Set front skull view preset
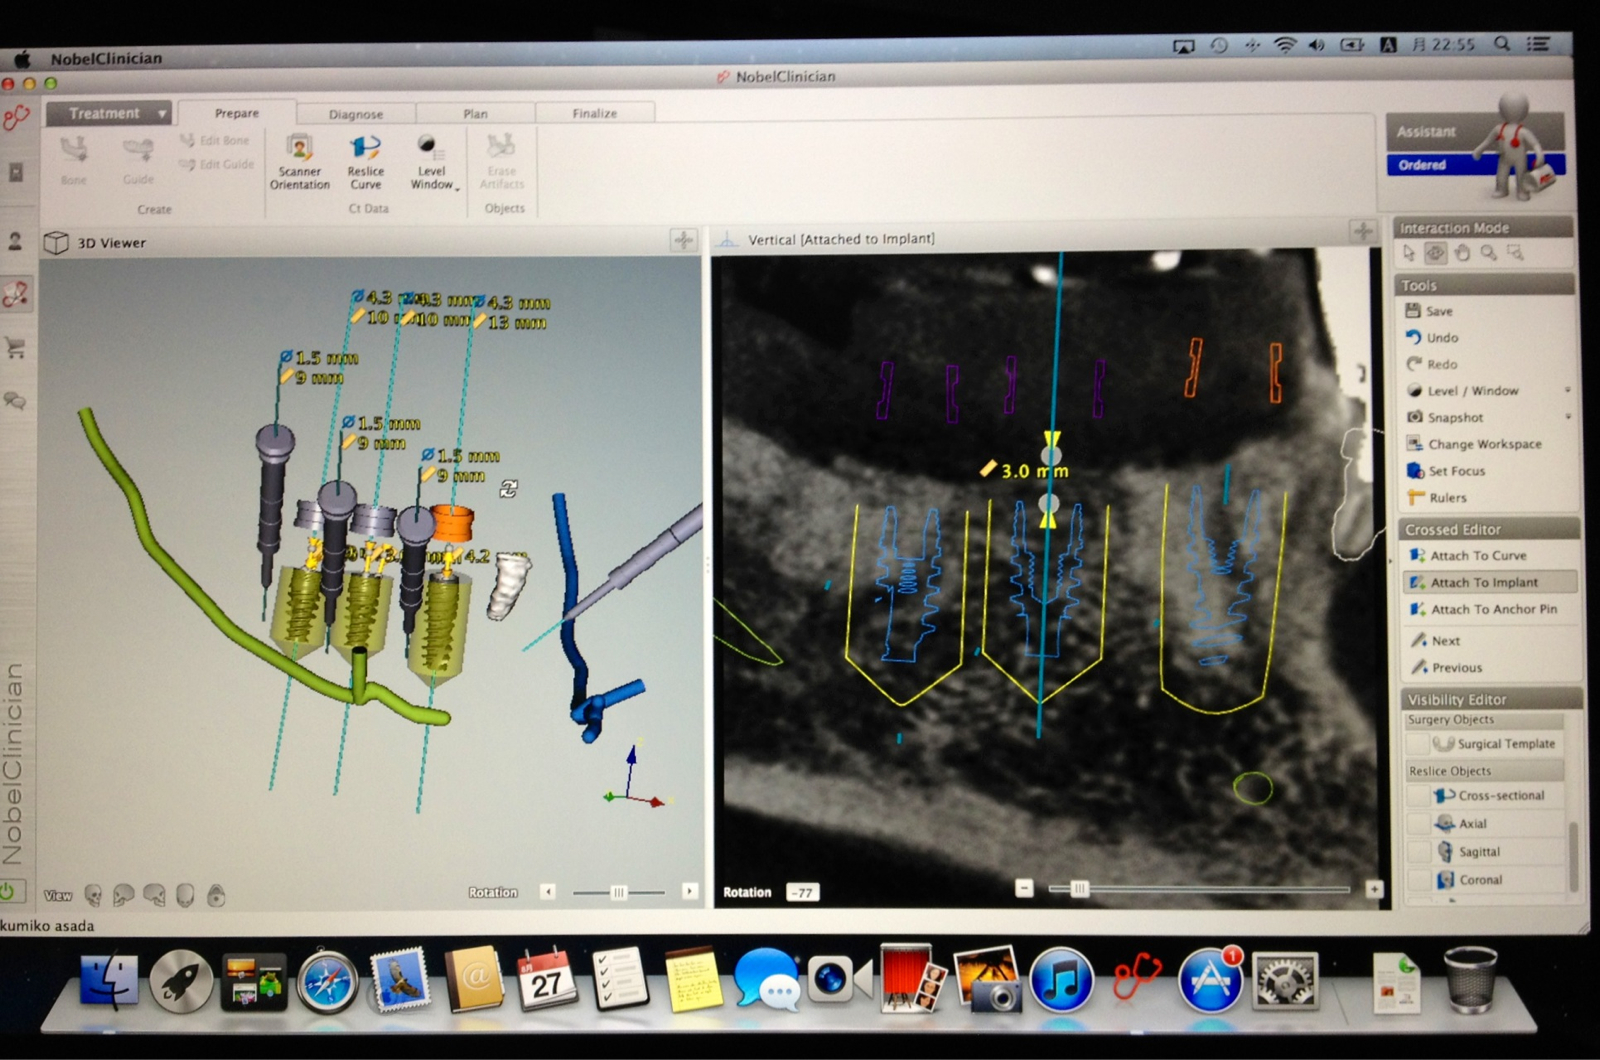Viewport: 1600px width, 1060px height. point(93,895)
